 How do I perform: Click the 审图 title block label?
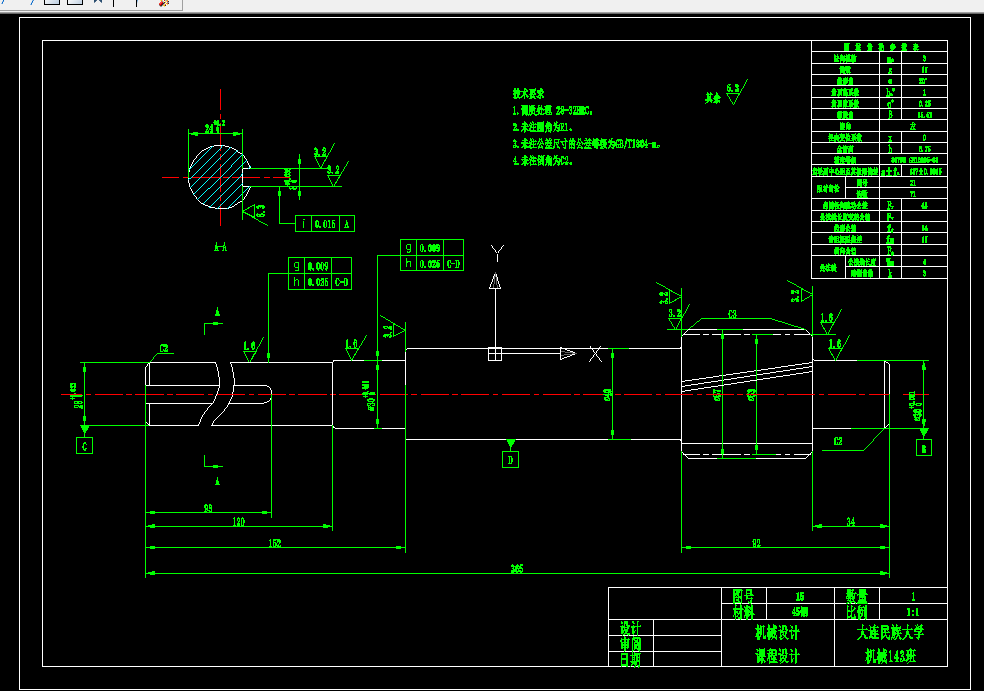pyautogui.click(x=631, y=644)
